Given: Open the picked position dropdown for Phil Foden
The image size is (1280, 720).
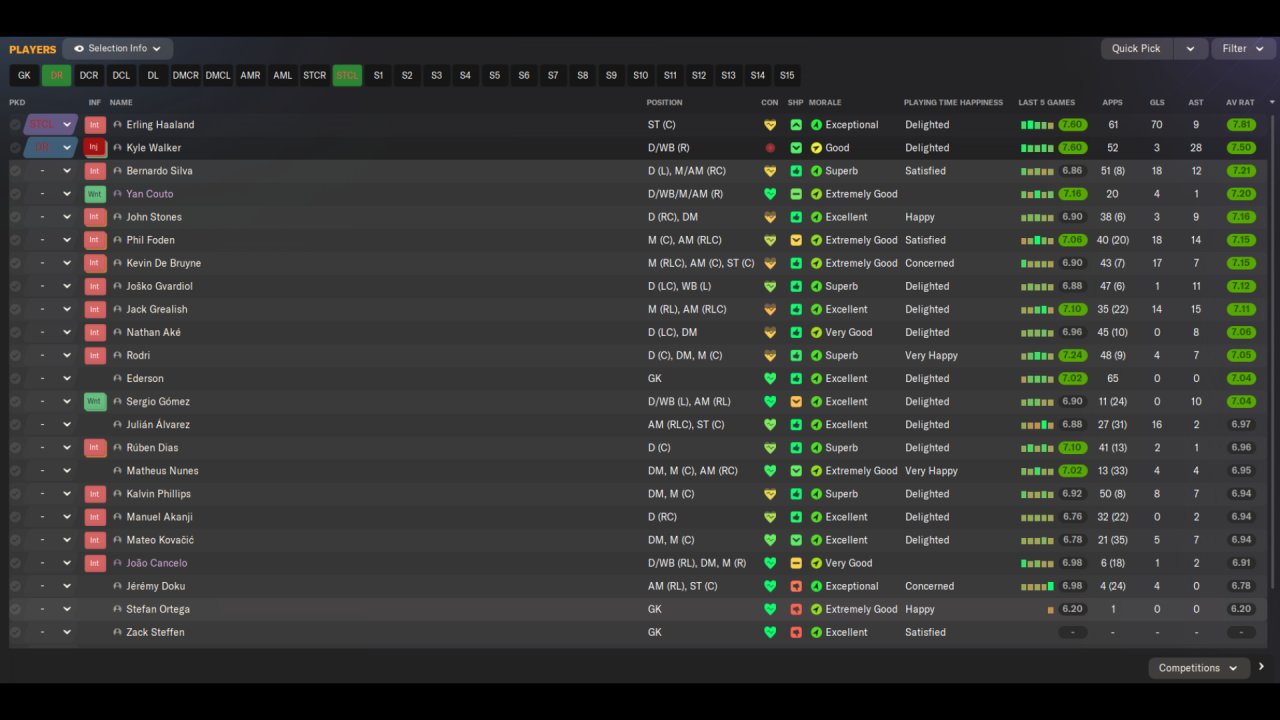Looking at the screenshot, I should (51, 240).
